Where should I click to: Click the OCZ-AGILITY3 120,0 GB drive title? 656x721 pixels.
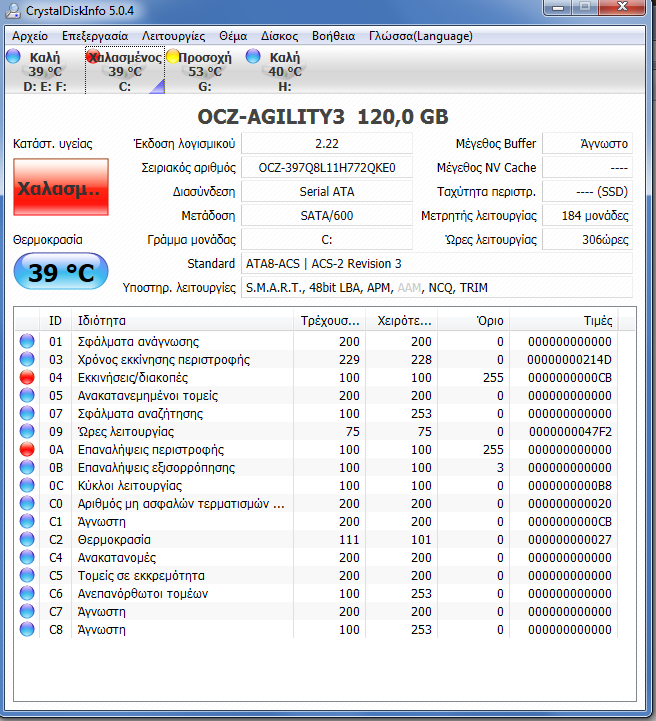(323, 116)
